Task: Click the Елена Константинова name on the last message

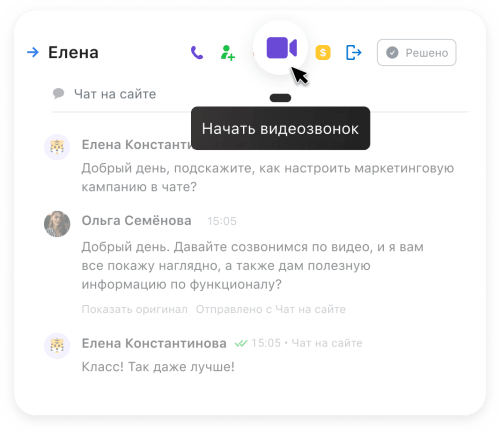Action: click(154, 343)
